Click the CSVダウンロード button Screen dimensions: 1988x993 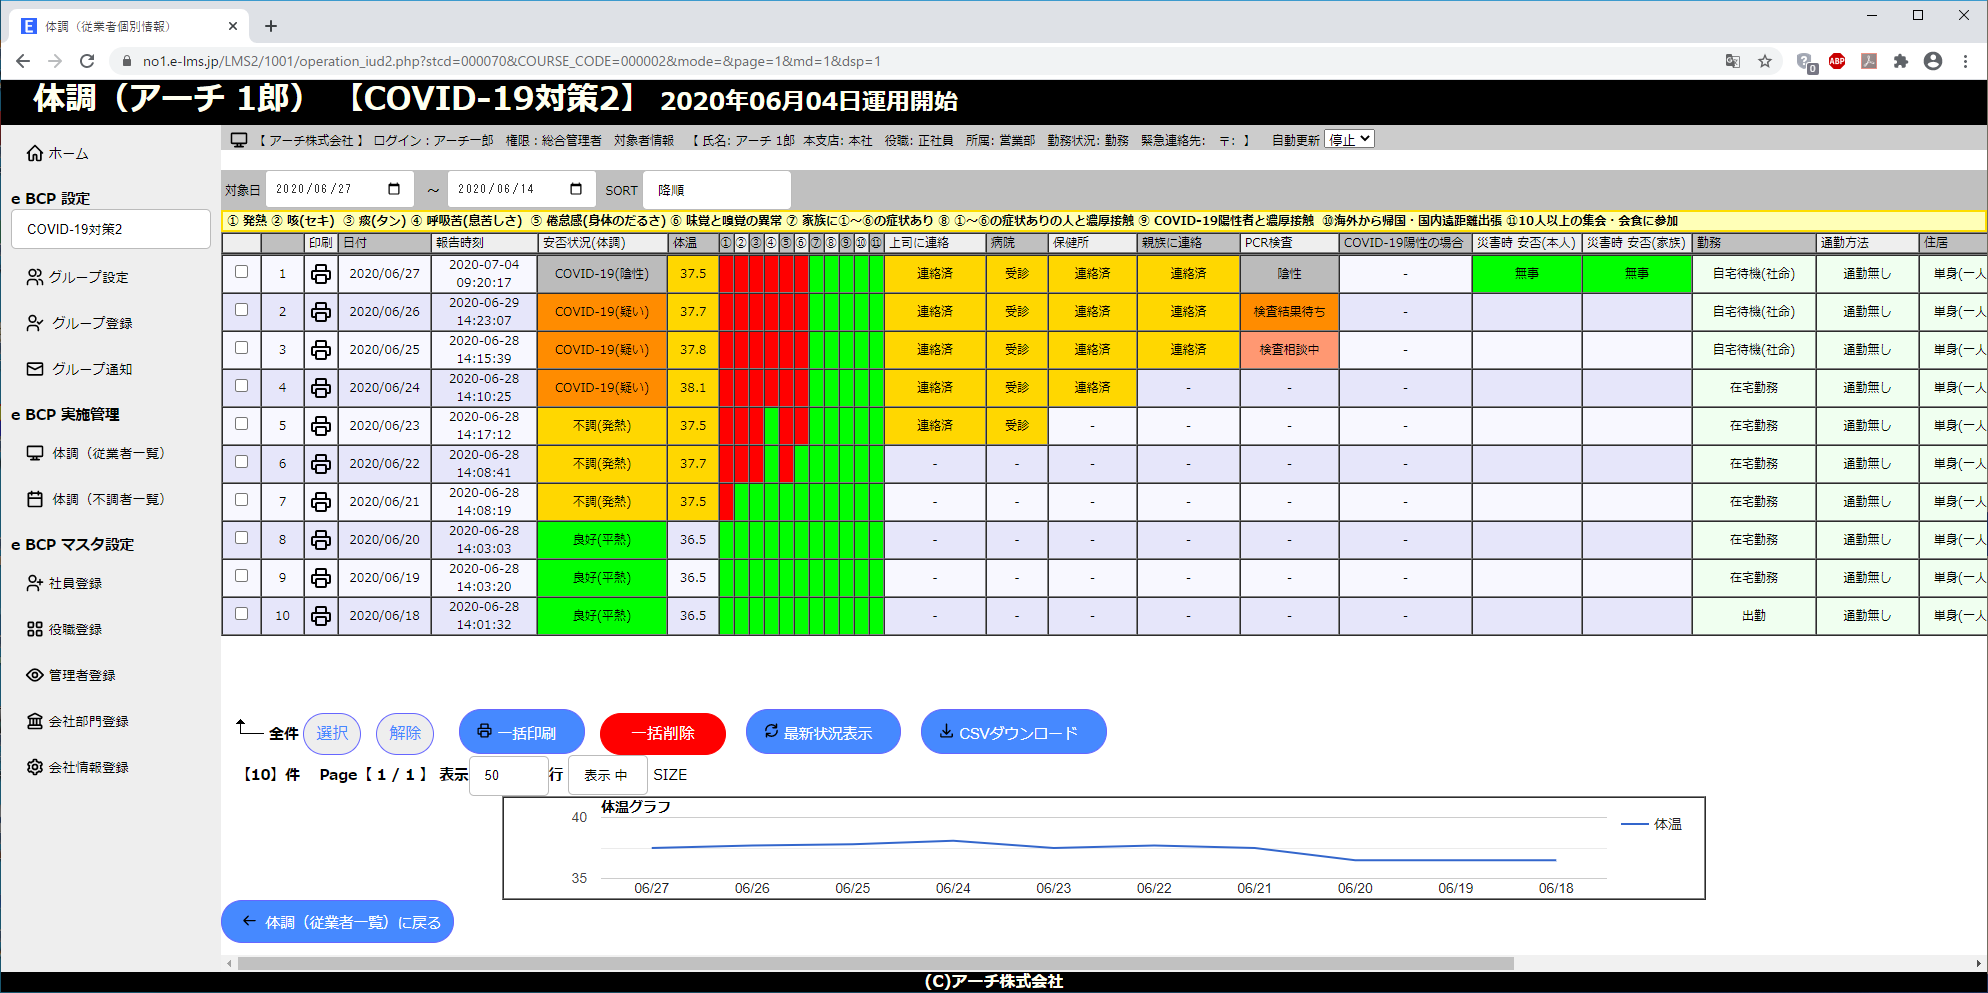pos(1013,733)
